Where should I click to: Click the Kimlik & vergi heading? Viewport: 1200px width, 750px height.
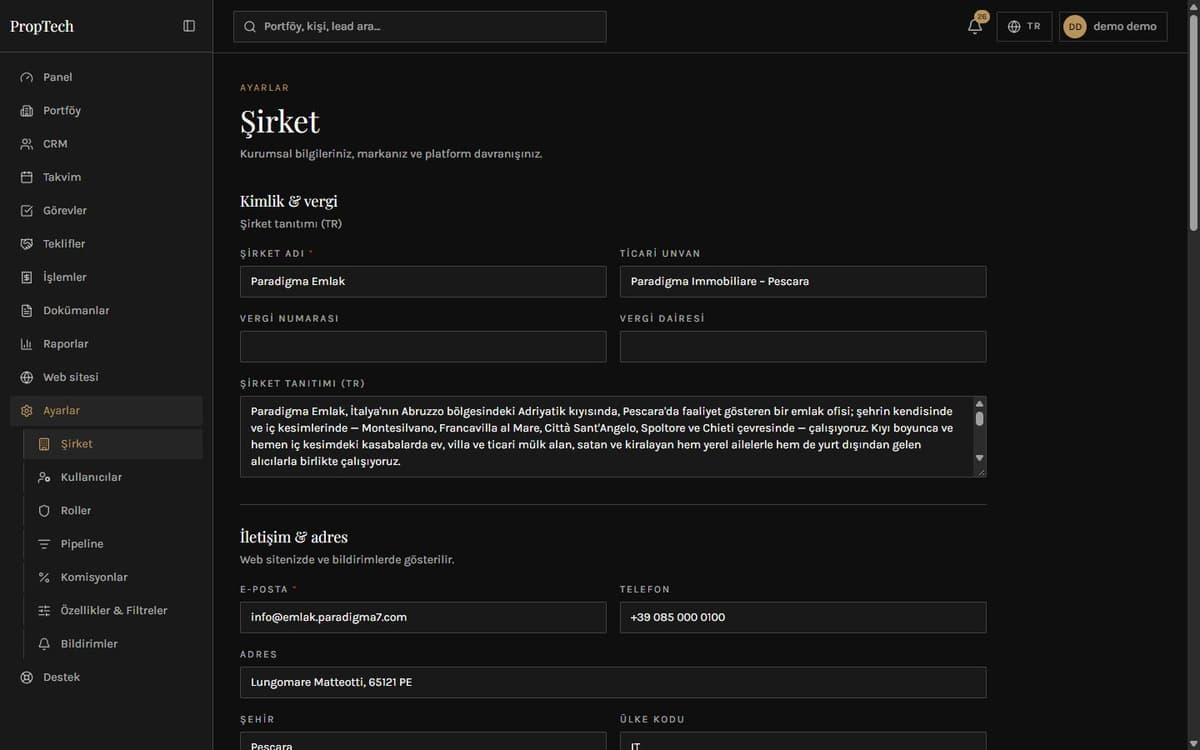[289, 201]
